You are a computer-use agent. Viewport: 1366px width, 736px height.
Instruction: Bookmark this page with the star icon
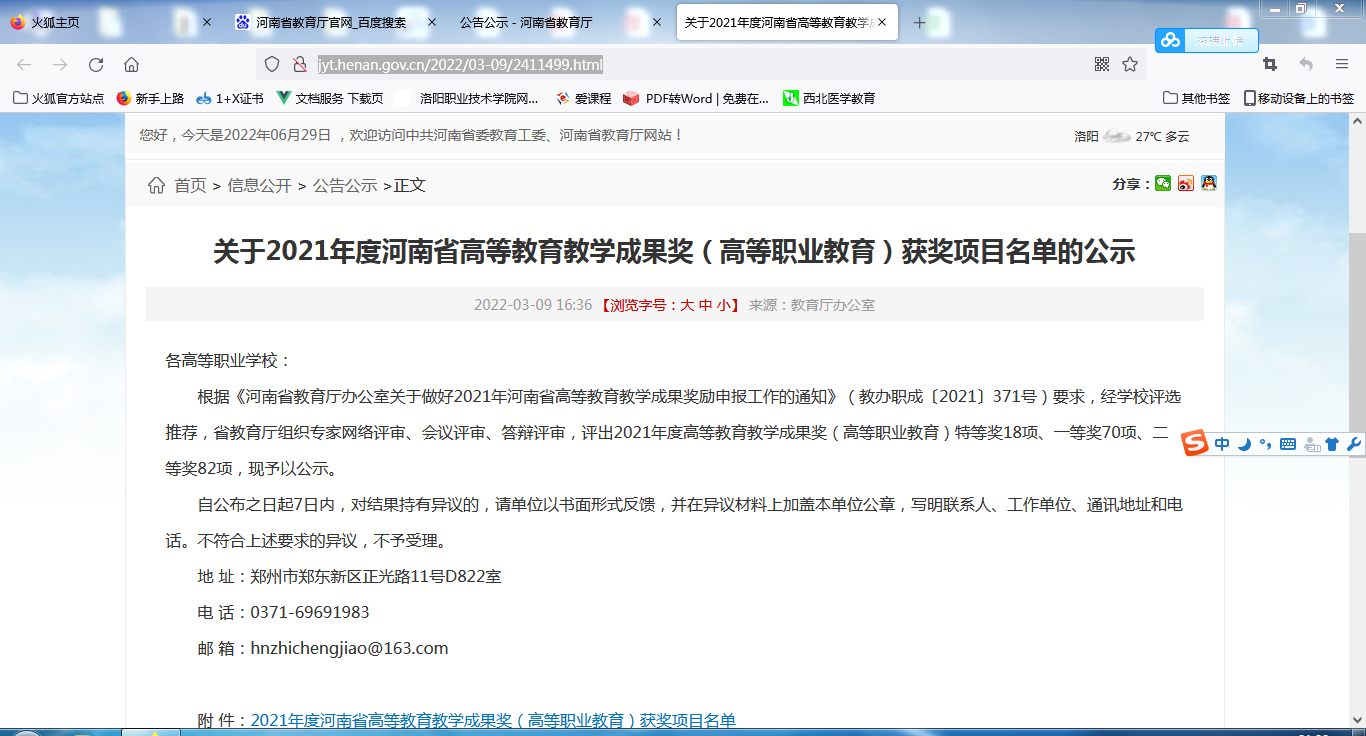click(1130, 65)
